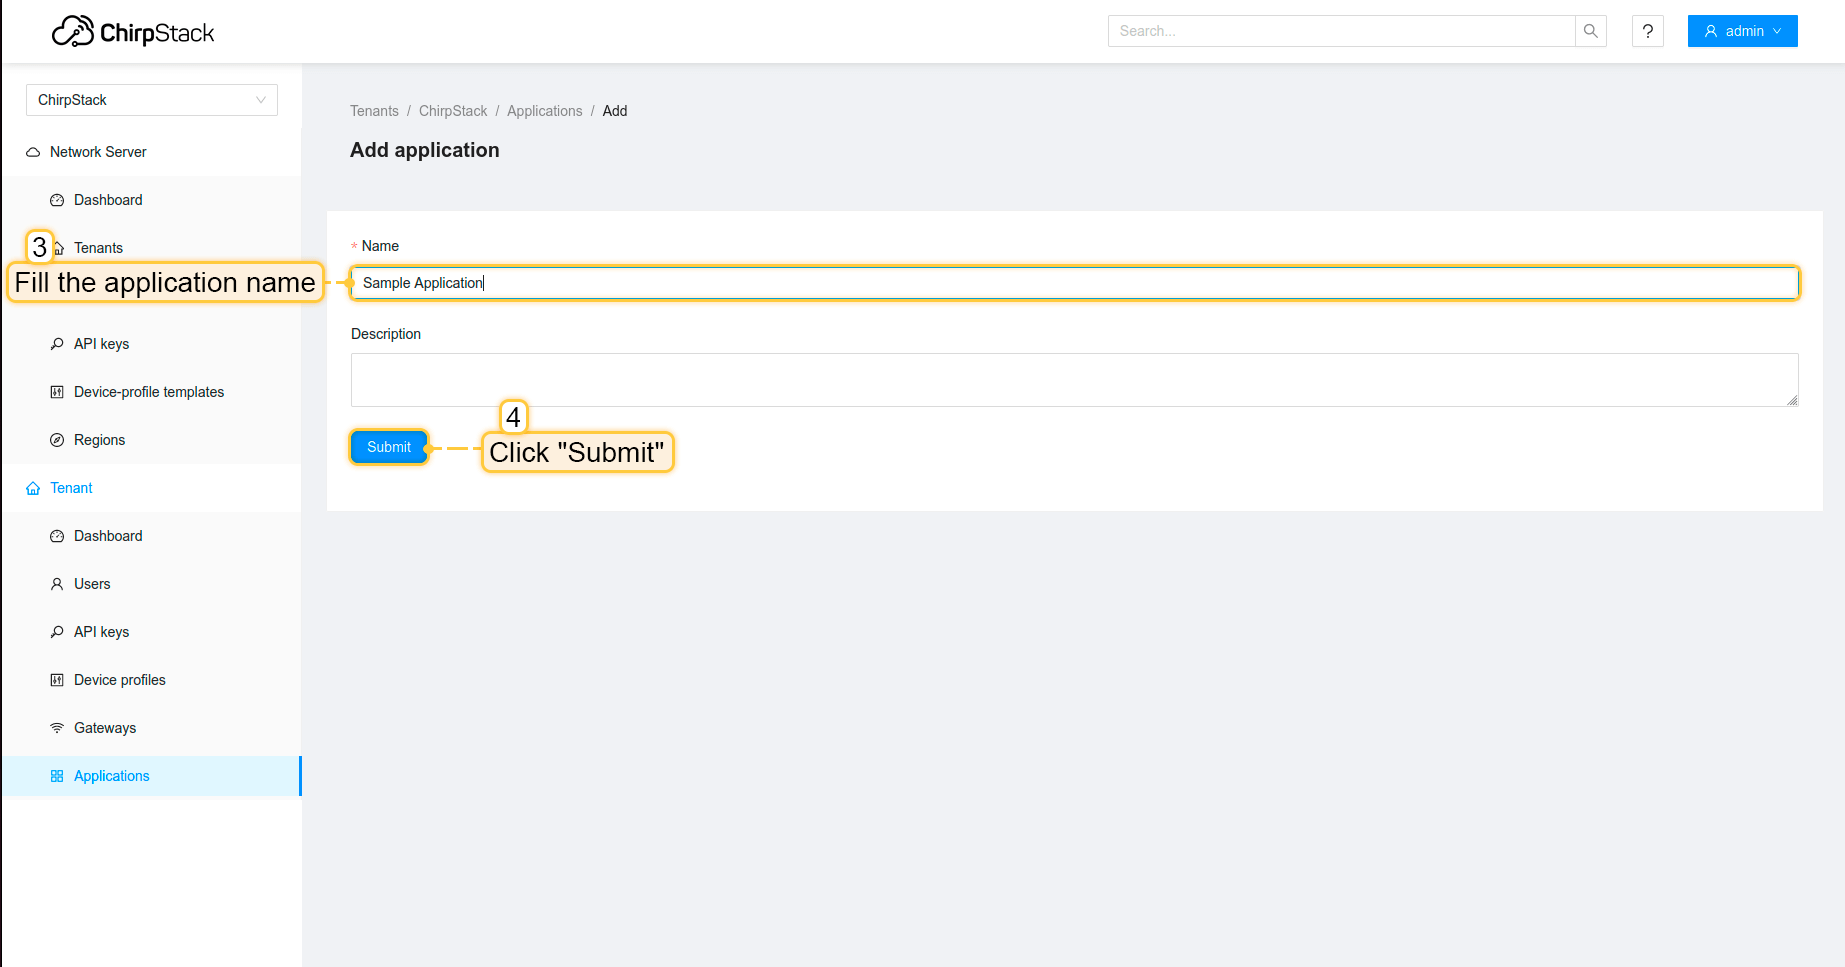This screenshot has width=1845, height=967.
Task: Click the search magnifier icon button
Action: (1590, 31)
